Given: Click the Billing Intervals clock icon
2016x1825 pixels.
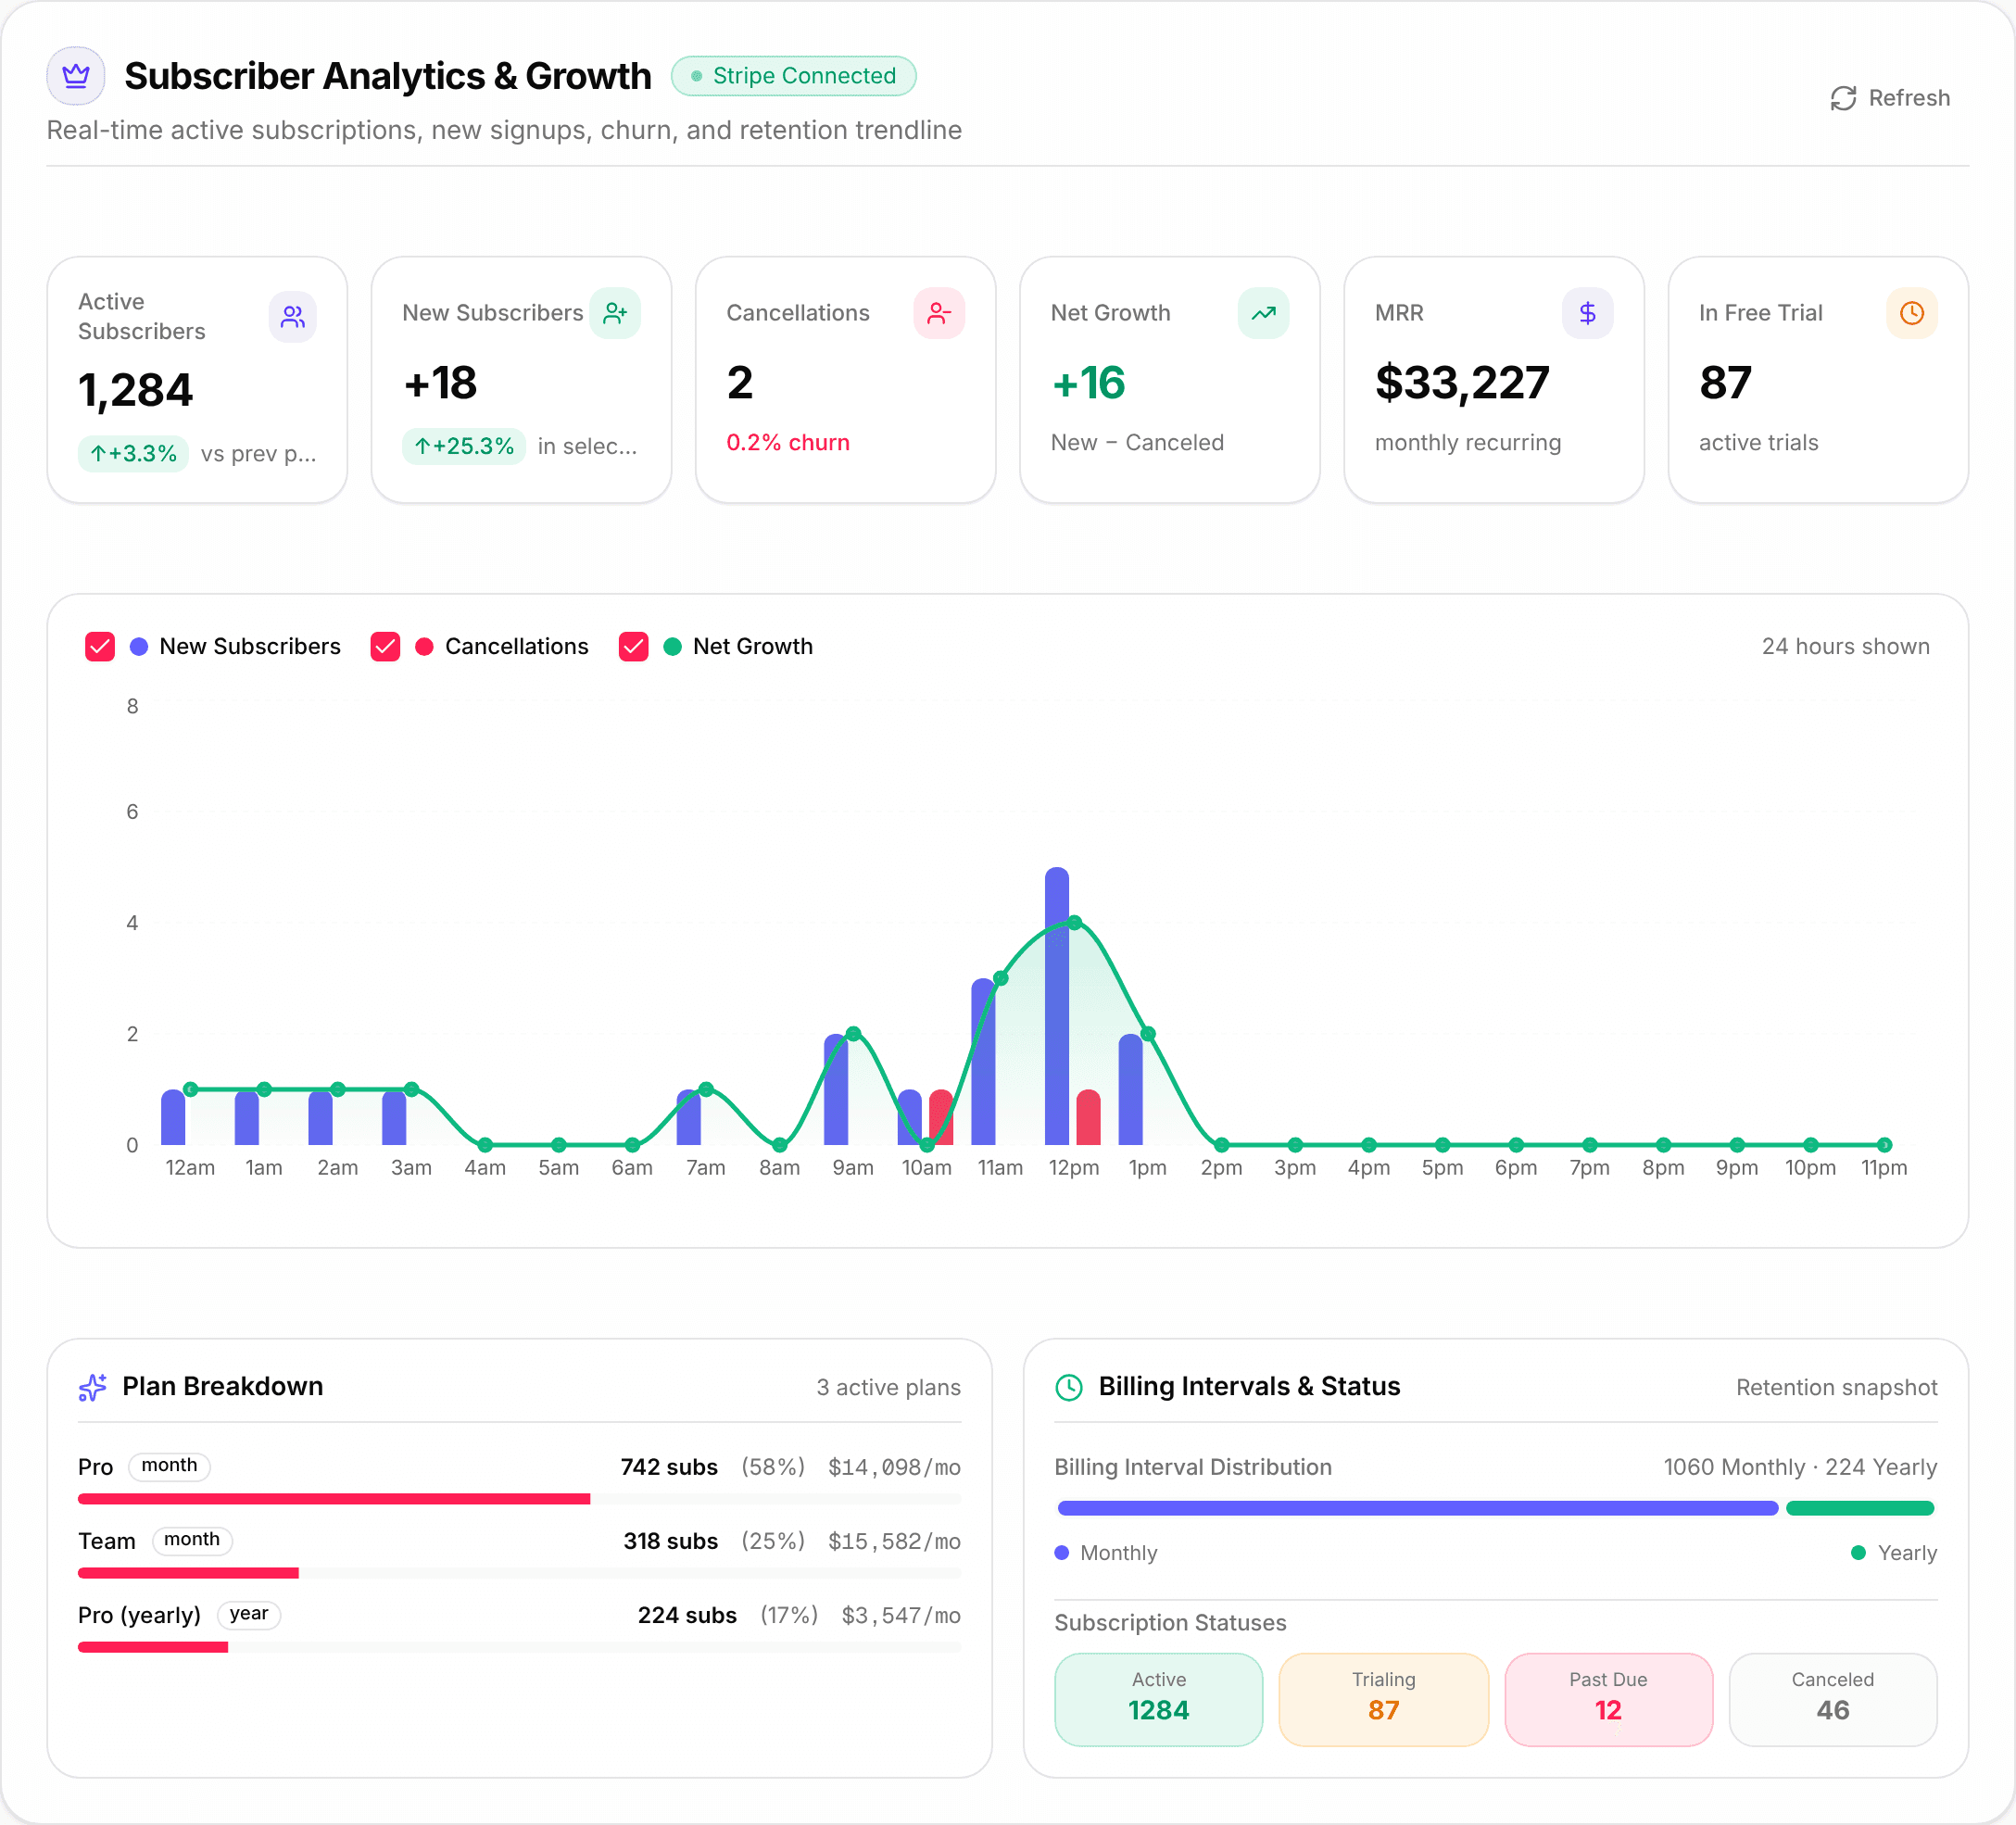Looking at the screenshot, I should [x=1069, y=1387].
